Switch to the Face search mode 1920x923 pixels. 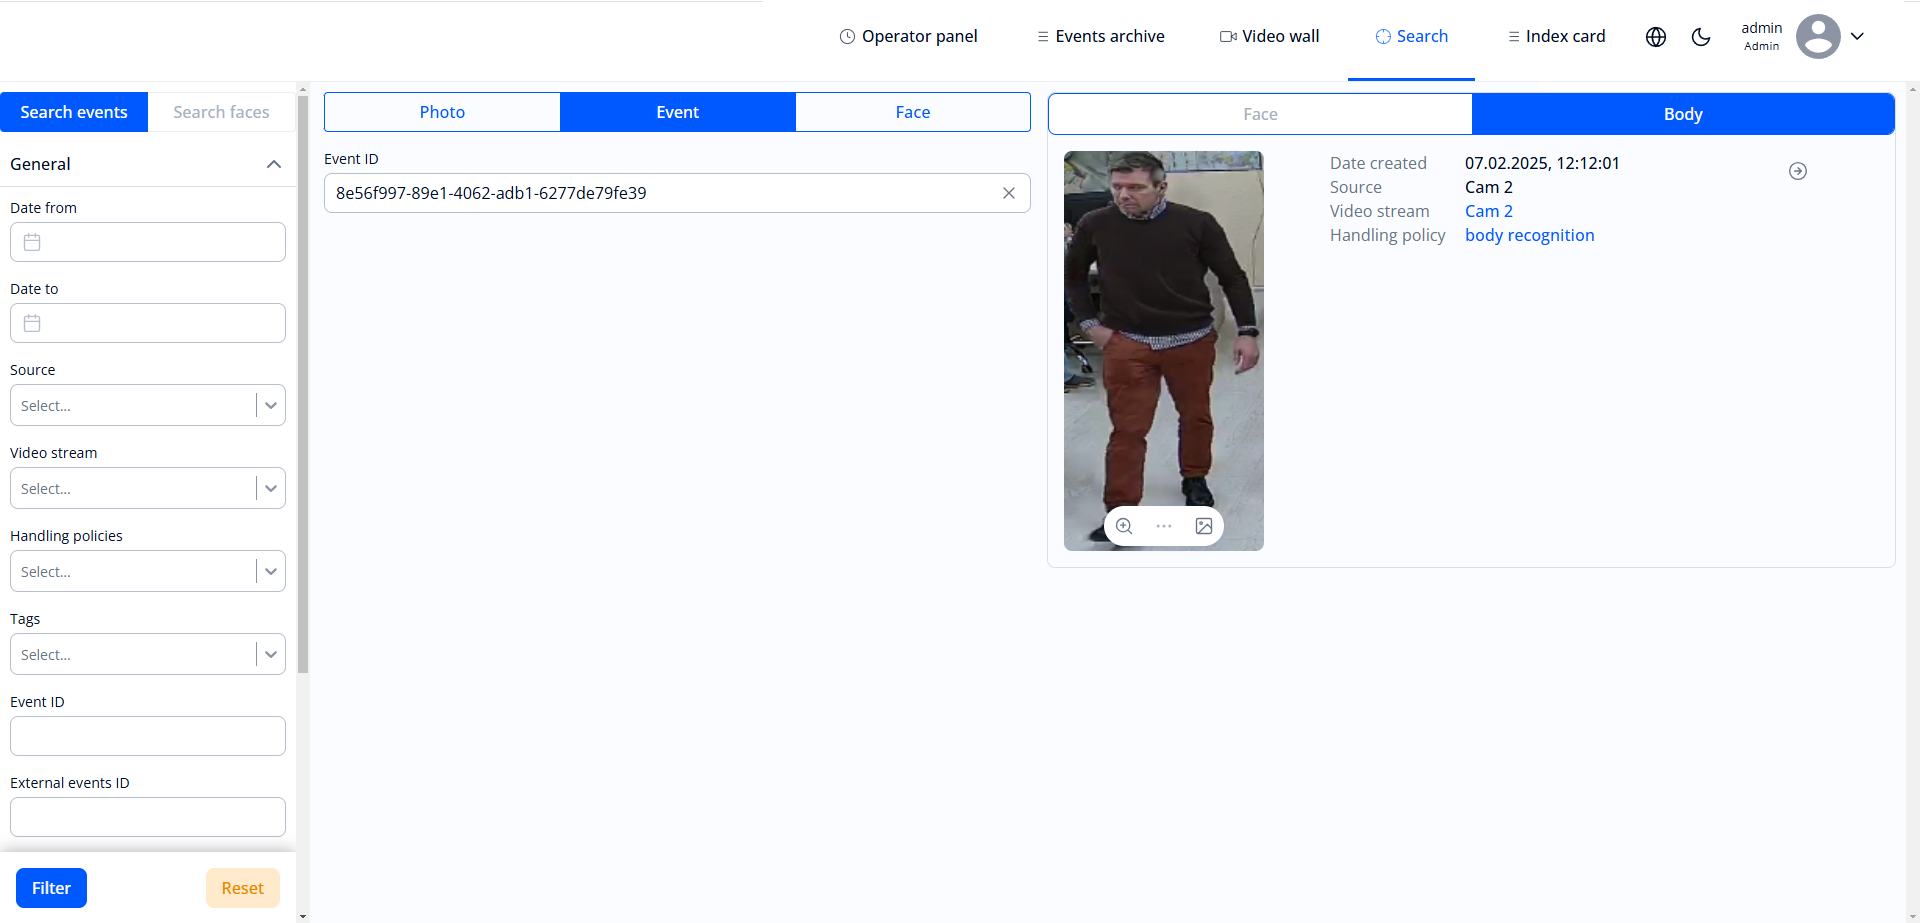(912, 112)
